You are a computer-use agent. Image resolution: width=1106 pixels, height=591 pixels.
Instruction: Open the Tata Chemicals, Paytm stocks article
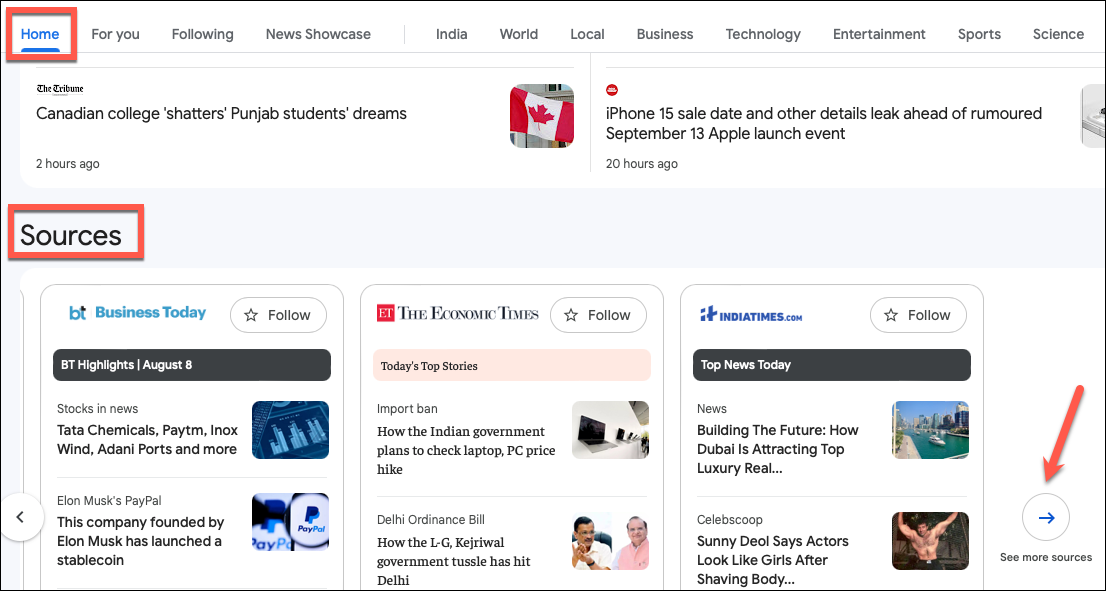[x=147, y=439]
